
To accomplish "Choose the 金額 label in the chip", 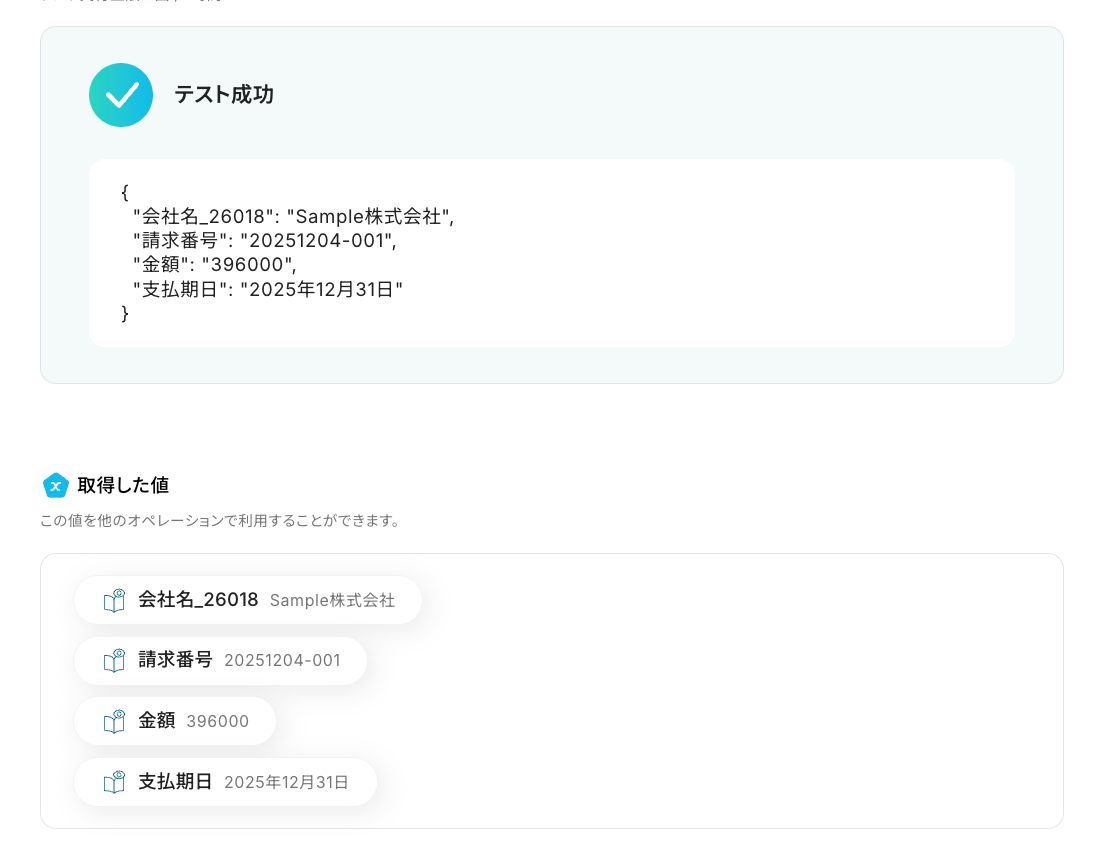I will click(156, 721).
